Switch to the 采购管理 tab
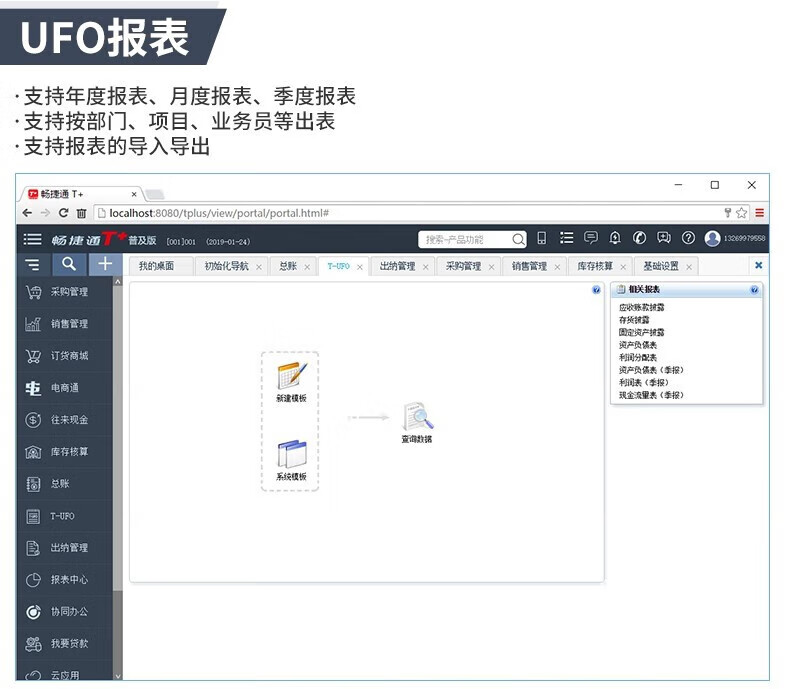Viewport: 790px width, 689px height. [463, 266]
